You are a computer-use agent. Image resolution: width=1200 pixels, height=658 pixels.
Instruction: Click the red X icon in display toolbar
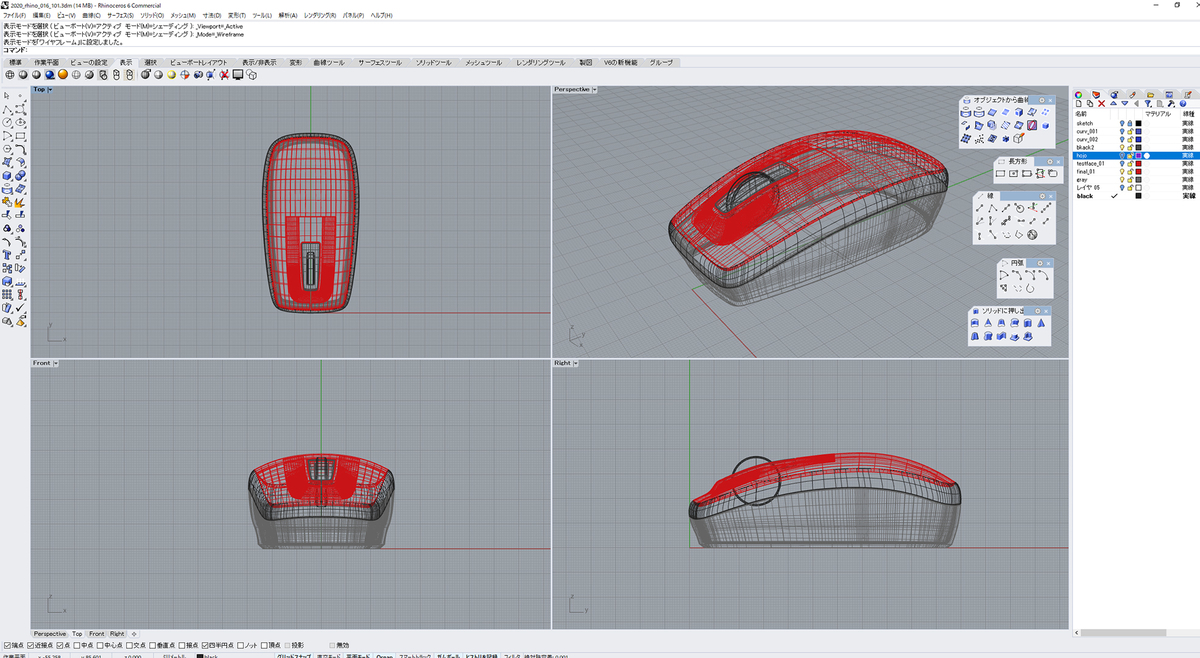225,74
